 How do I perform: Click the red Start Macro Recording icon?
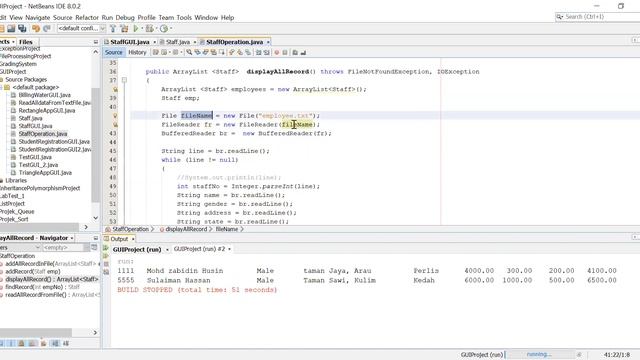coord(277,52)
